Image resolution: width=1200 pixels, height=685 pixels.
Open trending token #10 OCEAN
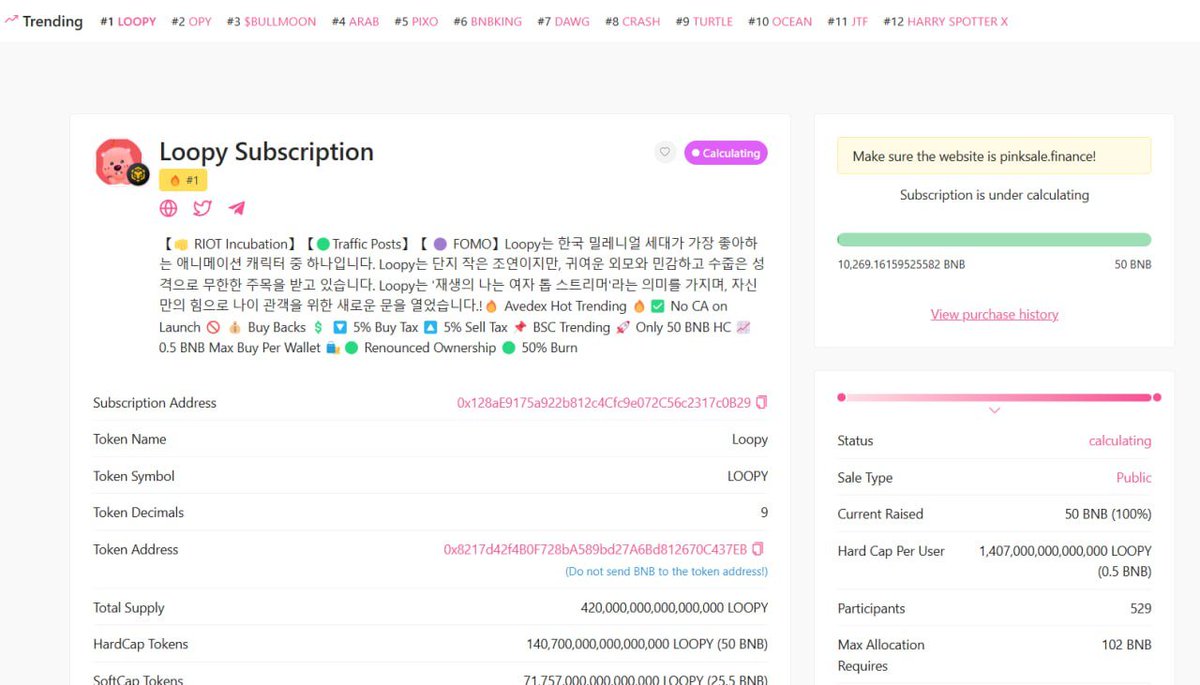pyautogui.click(x=779, y=21)
